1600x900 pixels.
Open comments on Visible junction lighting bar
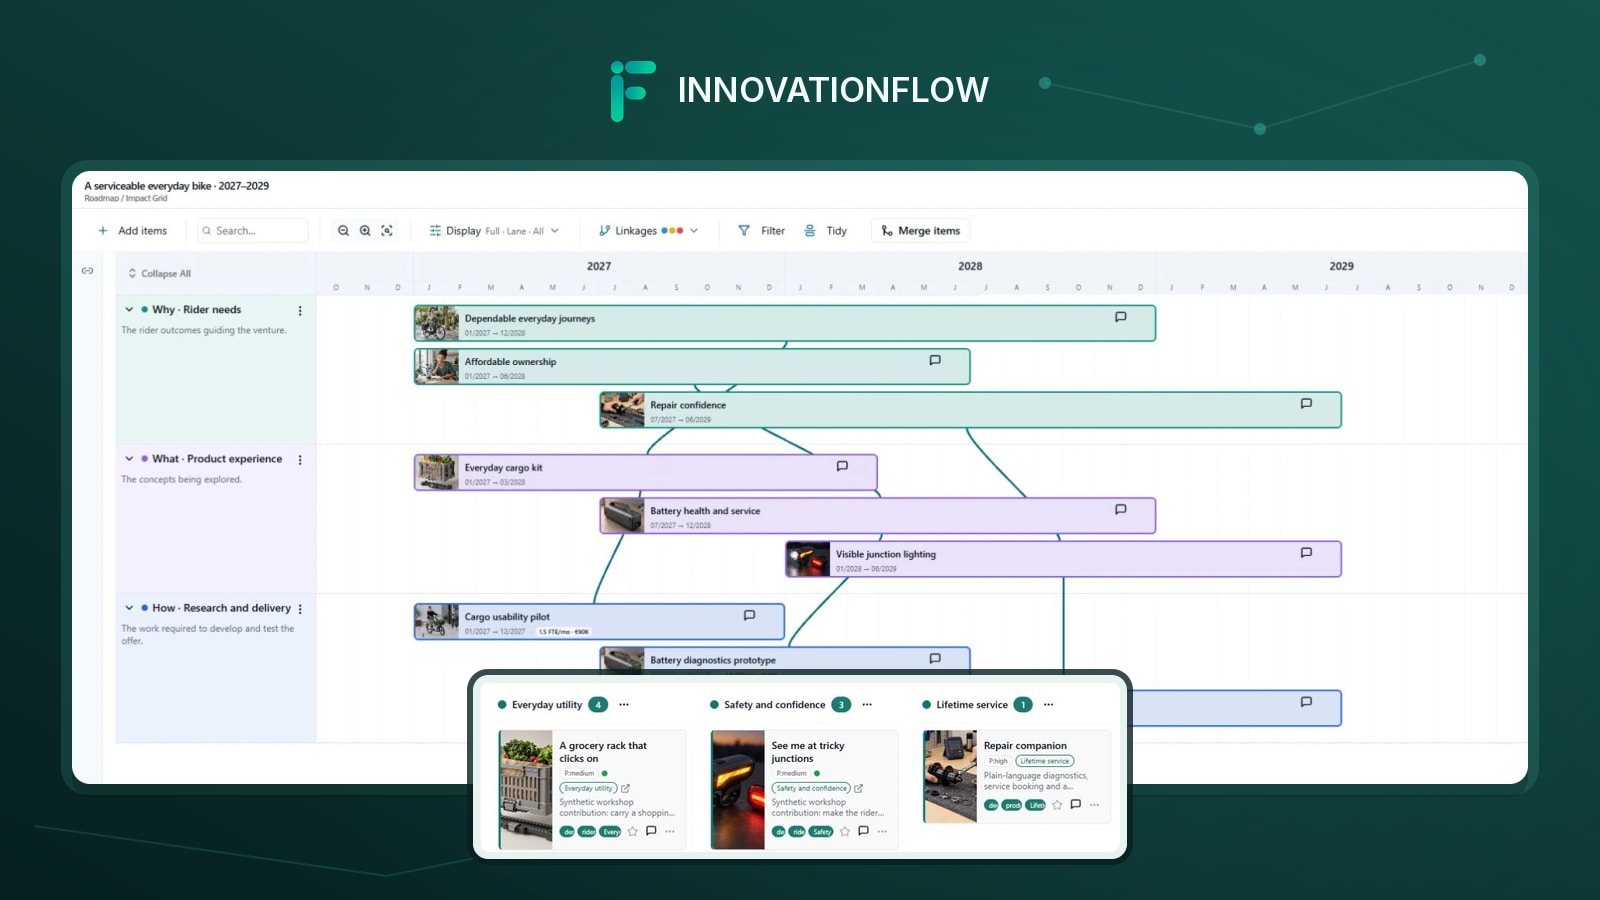click(x=1306, y=553)
